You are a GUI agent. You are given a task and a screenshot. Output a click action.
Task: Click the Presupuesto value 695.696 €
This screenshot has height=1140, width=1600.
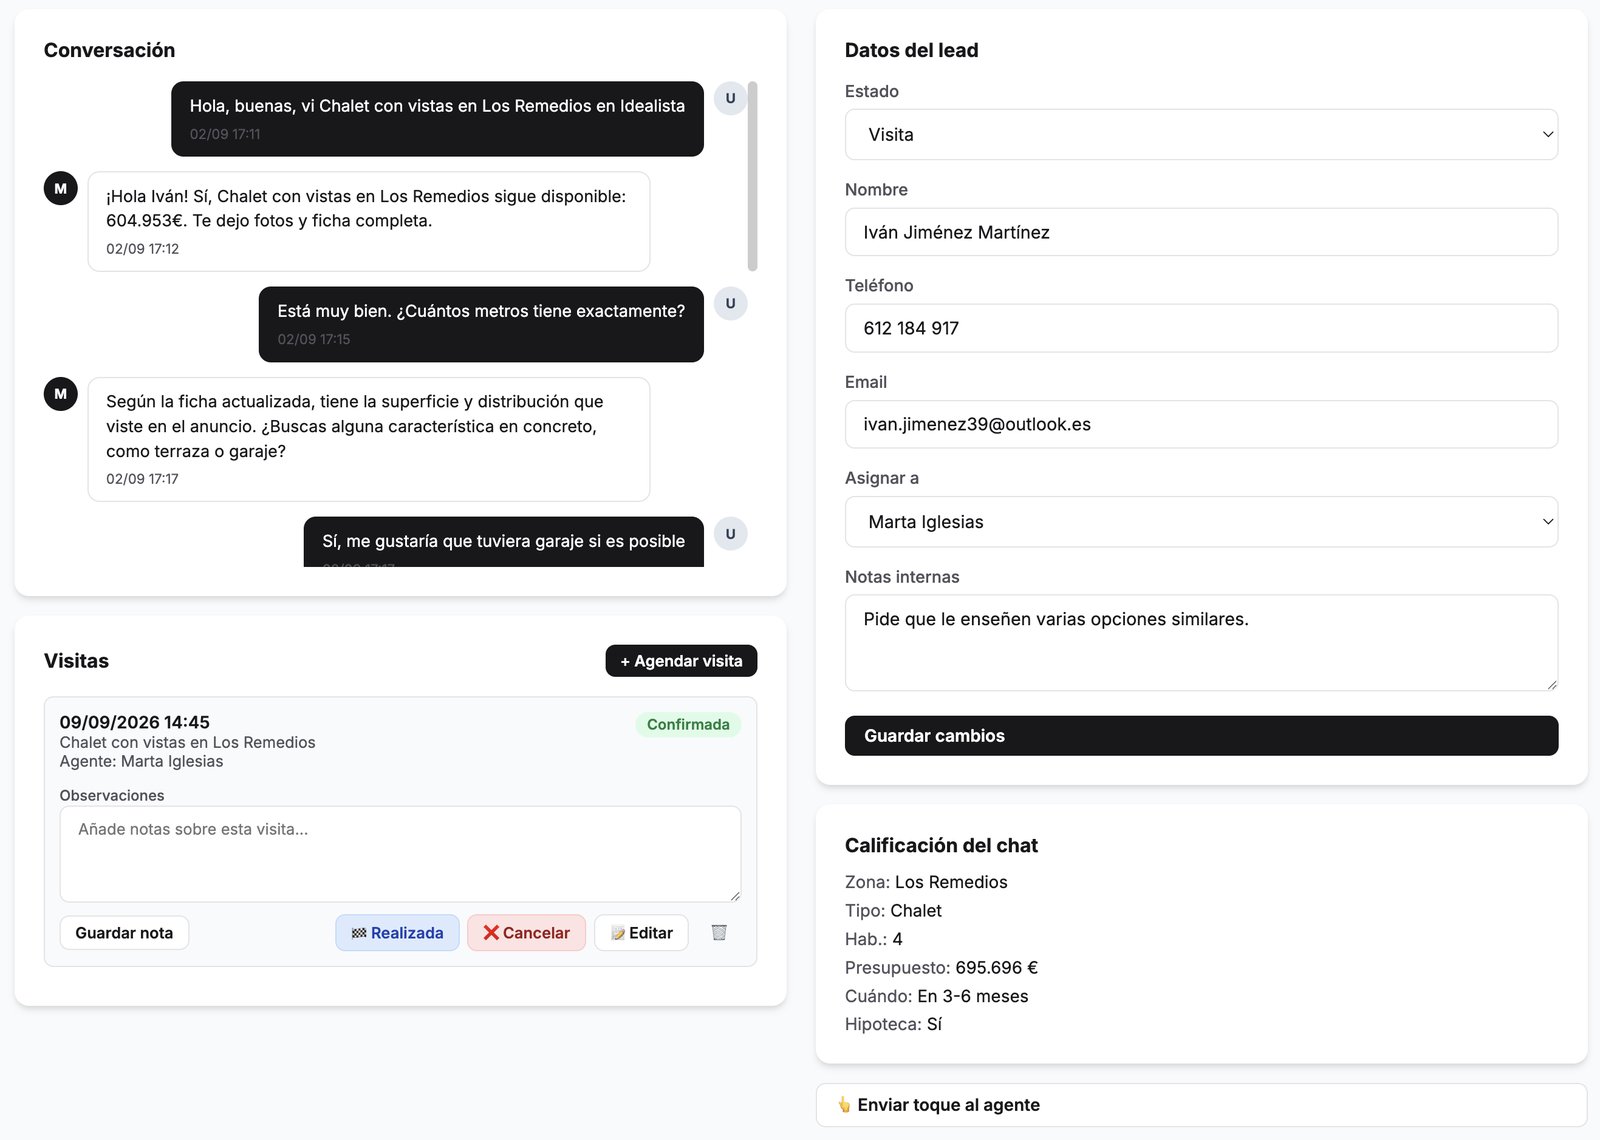tap(996, 967)
